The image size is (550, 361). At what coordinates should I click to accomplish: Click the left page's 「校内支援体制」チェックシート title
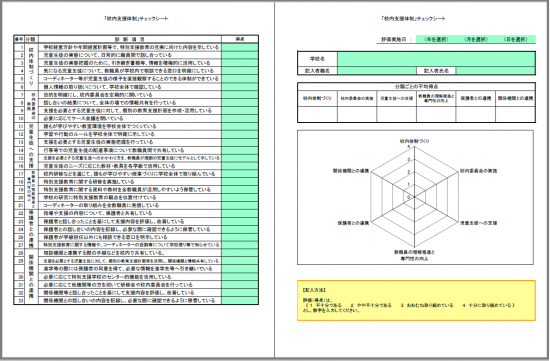[x=136, y=18]
